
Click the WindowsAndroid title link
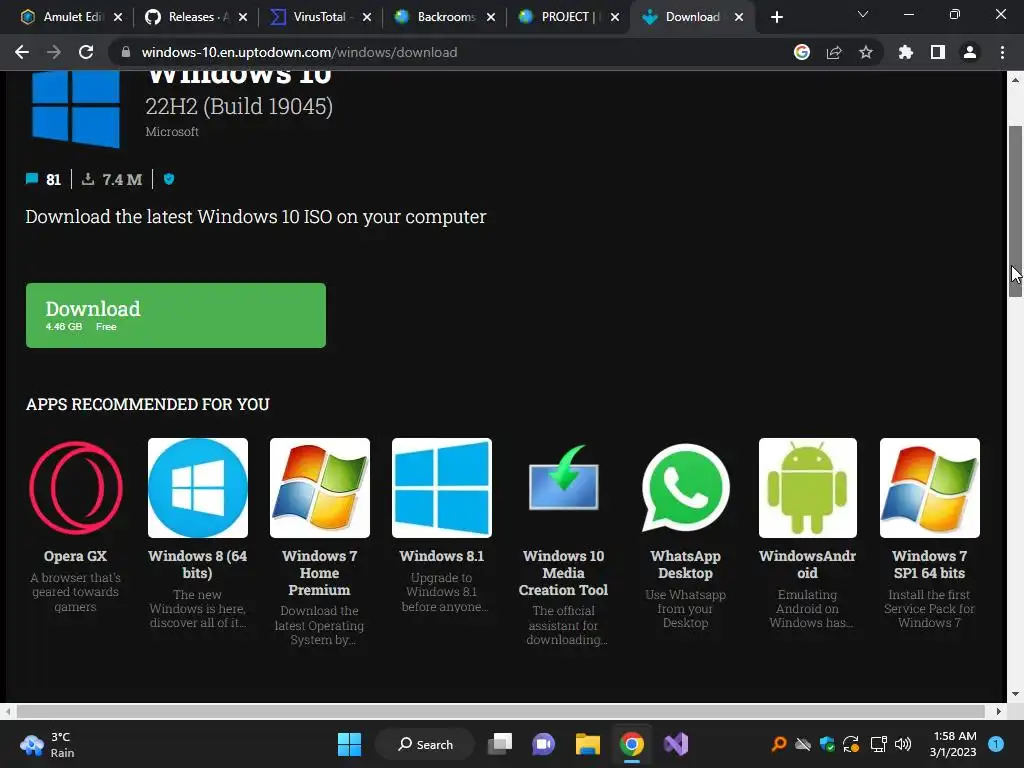click(x=808, y=565)
